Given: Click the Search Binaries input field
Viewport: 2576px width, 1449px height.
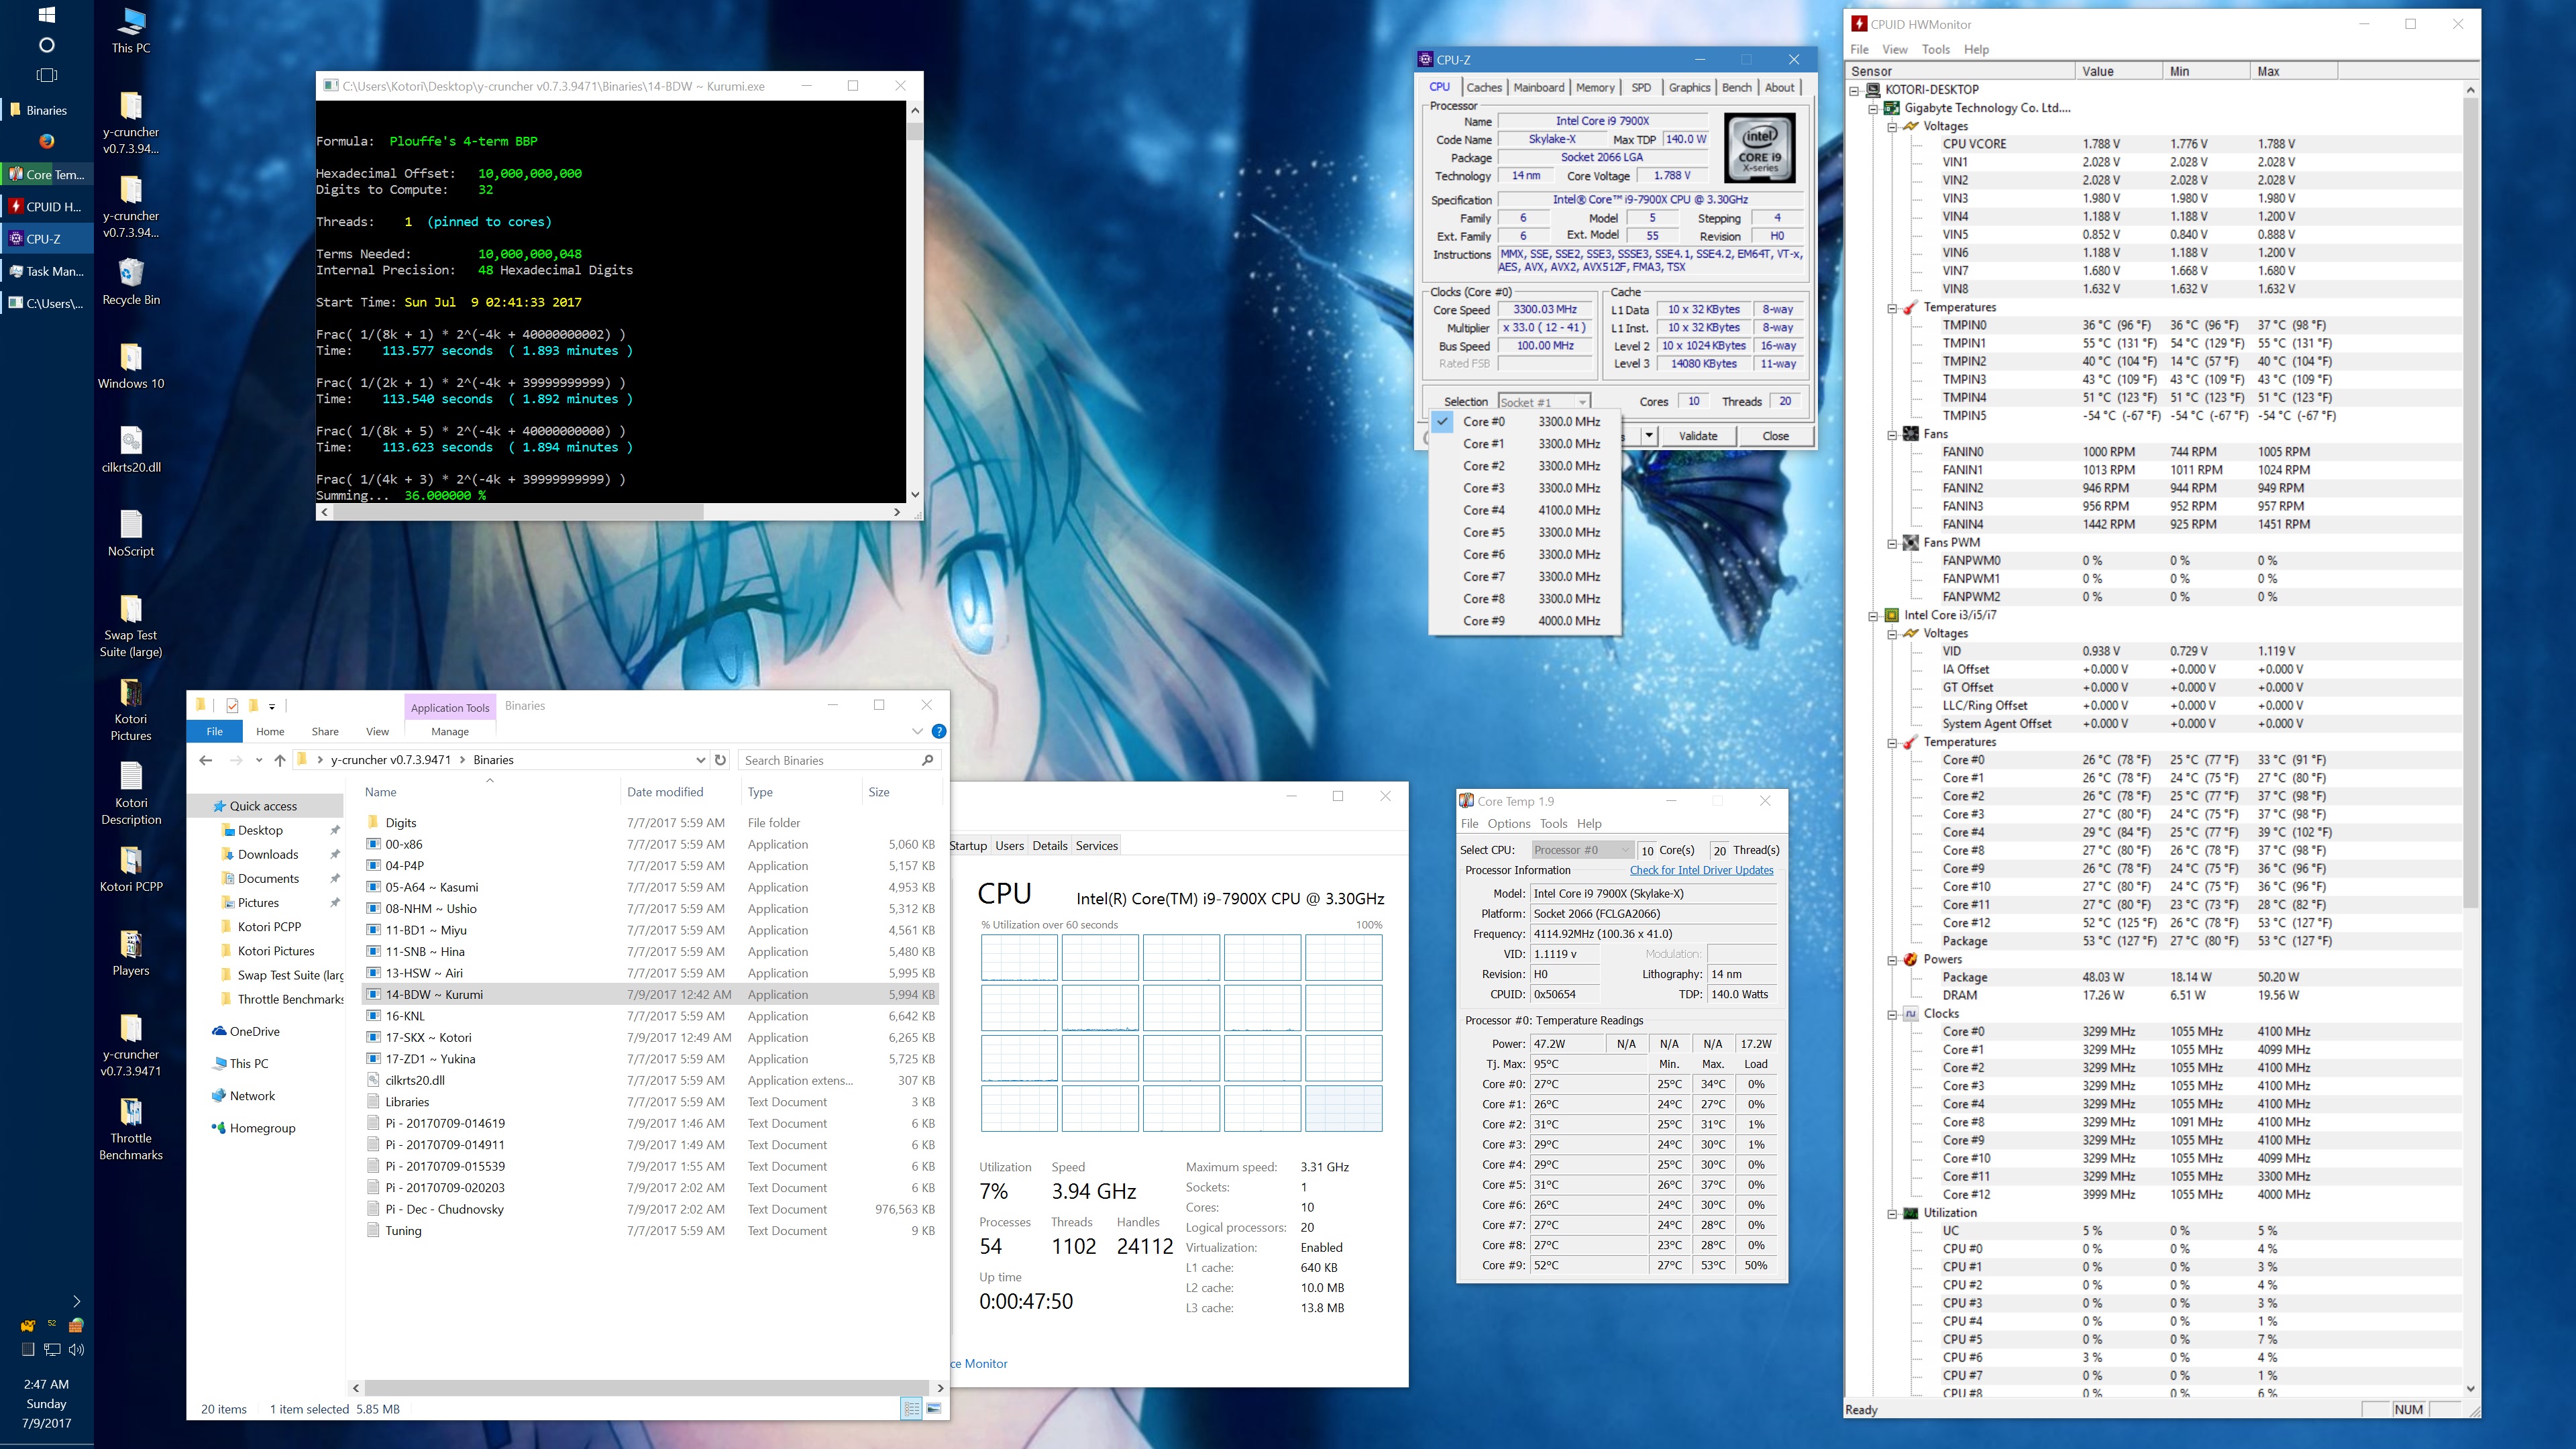Looking at the screenshot, I should 830,760.
